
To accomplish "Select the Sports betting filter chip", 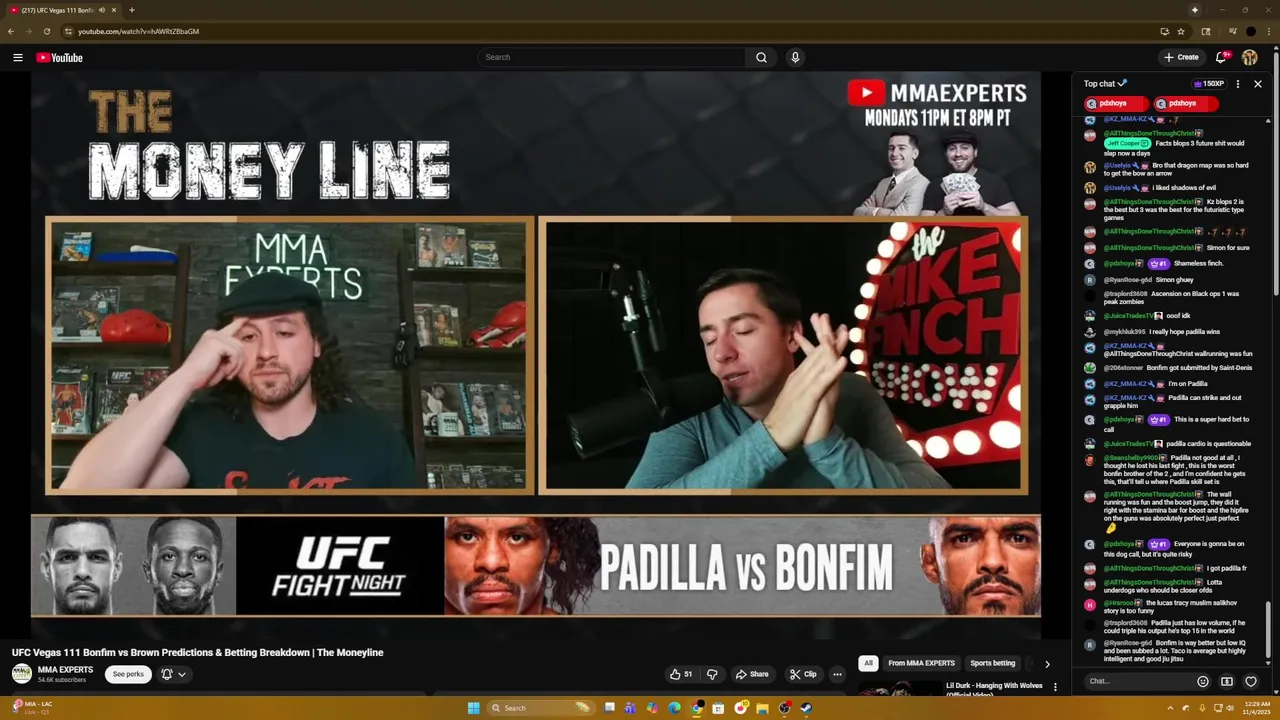I will coord(992,663).
